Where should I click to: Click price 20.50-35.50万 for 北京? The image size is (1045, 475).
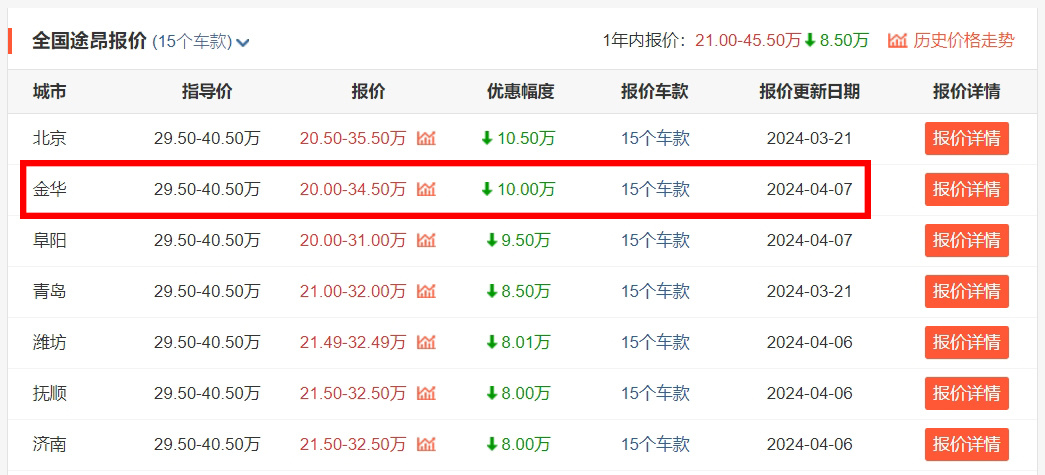(353, 139)
